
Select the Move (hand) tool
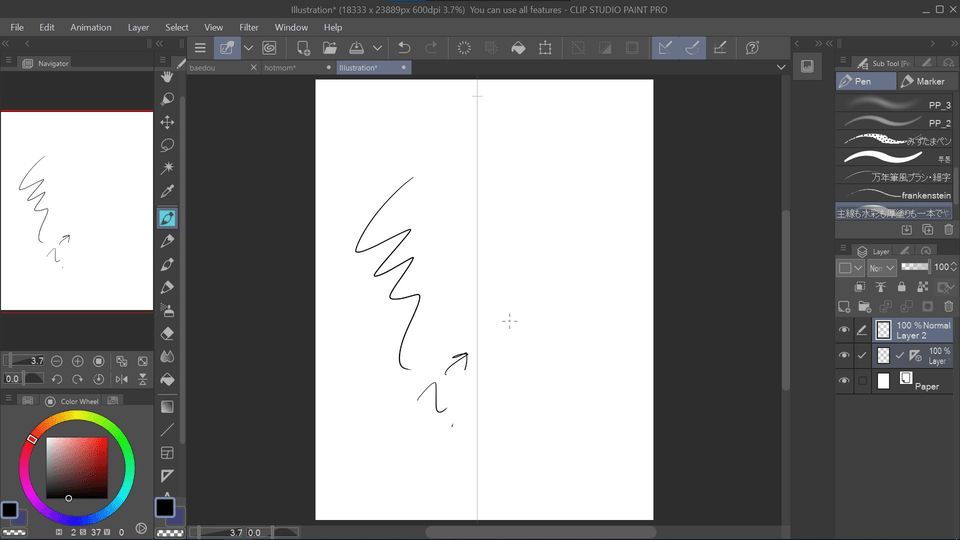[x=167, y=77]
